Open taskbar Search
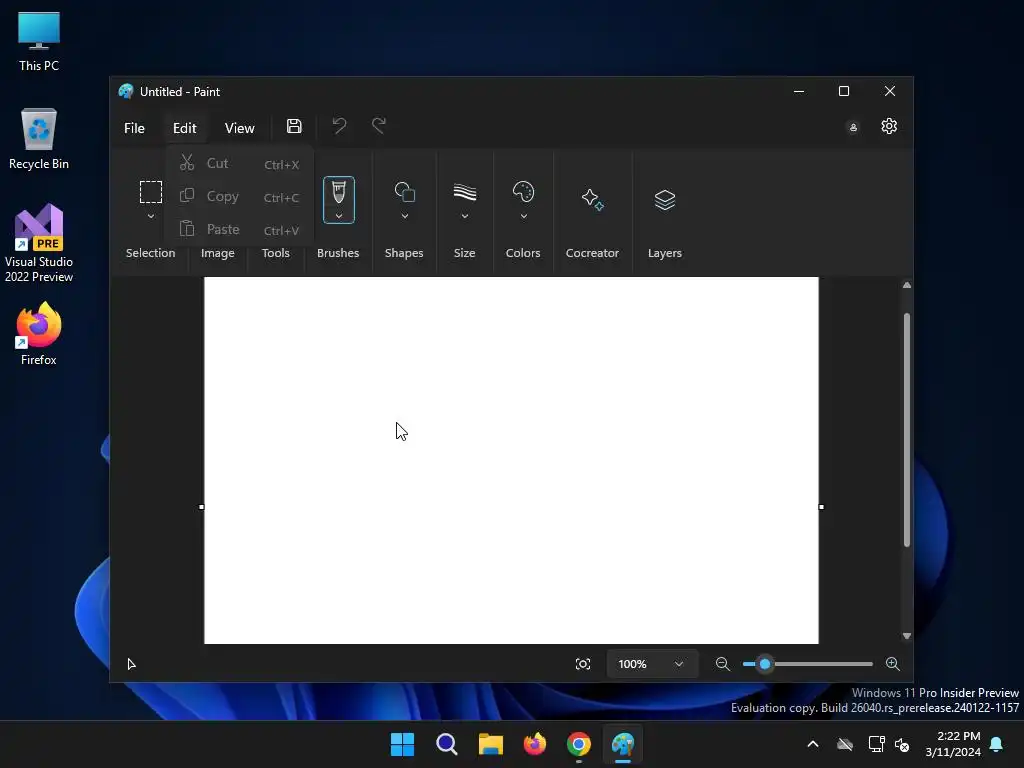 pos(447,744)
